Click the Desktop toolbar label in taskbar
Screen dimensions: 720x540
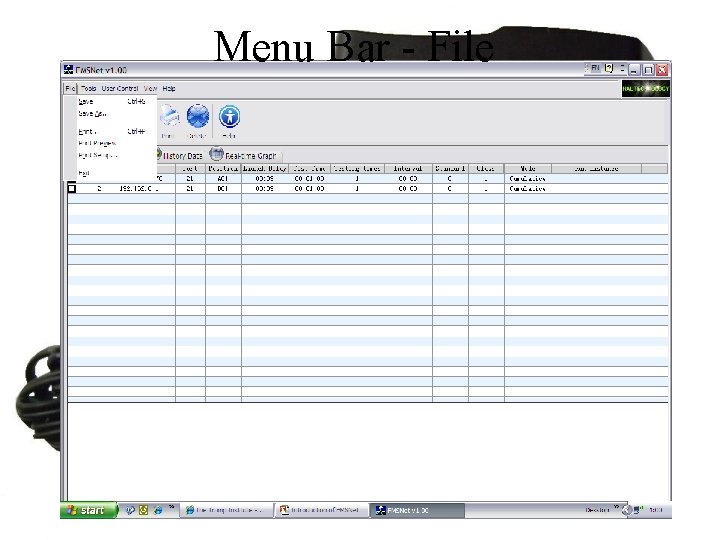(x=597, y=510)
